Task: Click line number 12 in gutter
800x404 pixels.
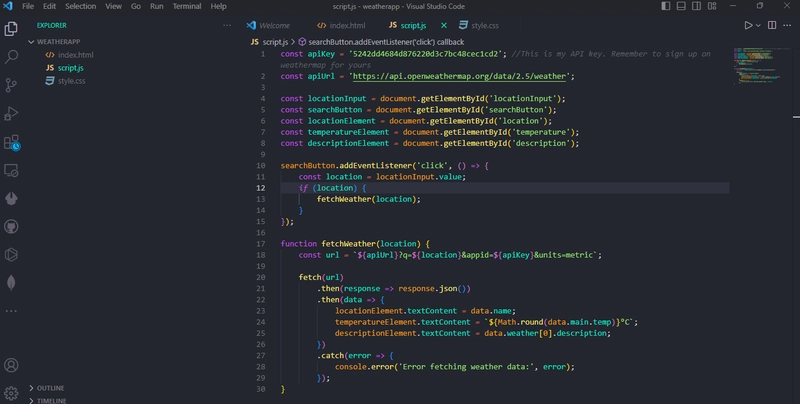Action: (x=261, y=188)
